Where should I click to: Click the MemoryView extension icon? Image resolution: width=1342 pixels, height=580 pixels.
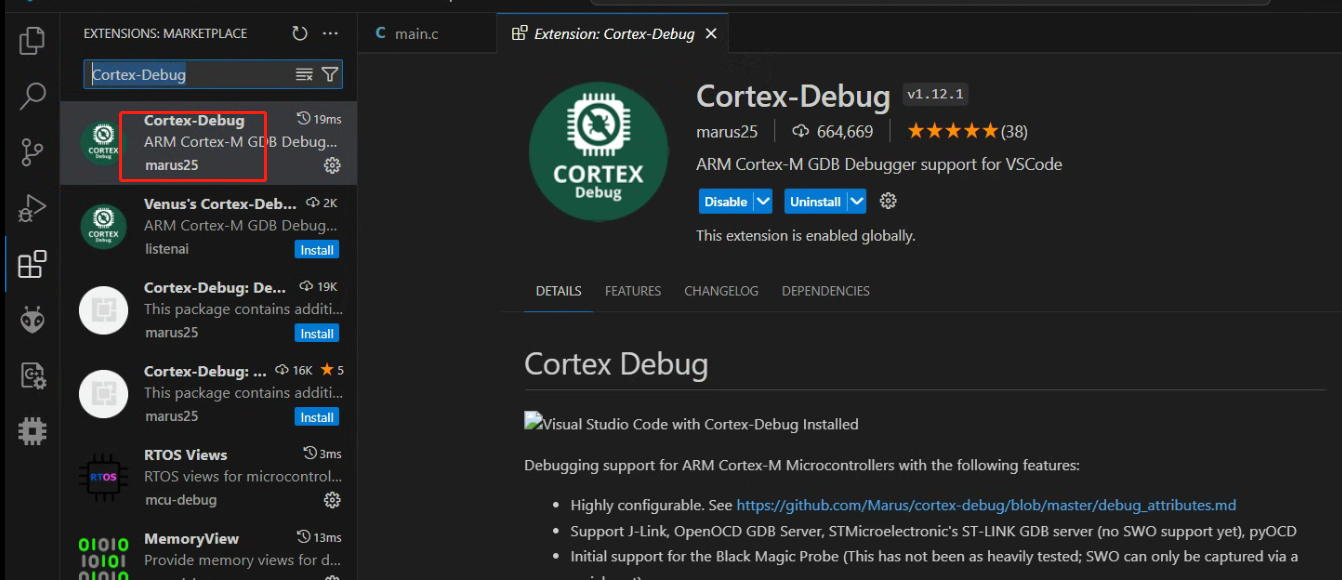coord(103,559)
